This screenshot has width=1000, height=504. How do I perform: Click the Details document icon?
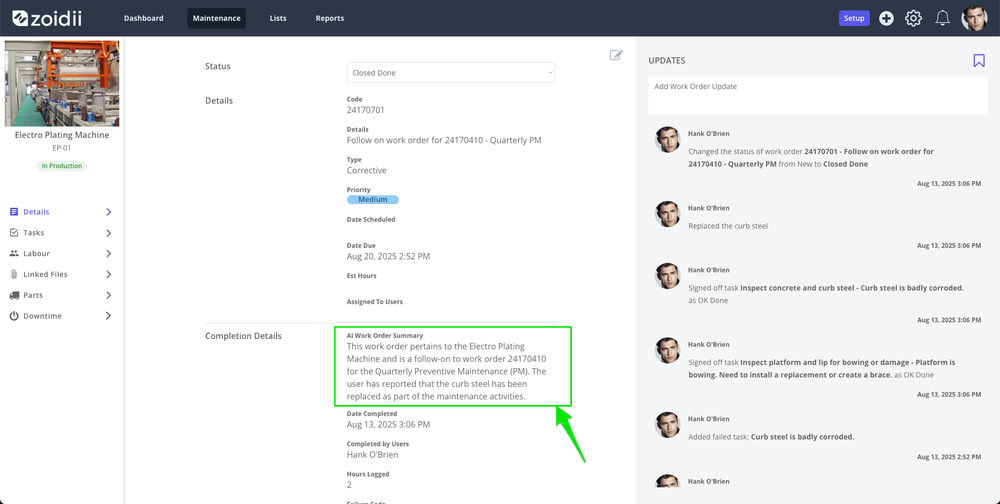point(14,212)
